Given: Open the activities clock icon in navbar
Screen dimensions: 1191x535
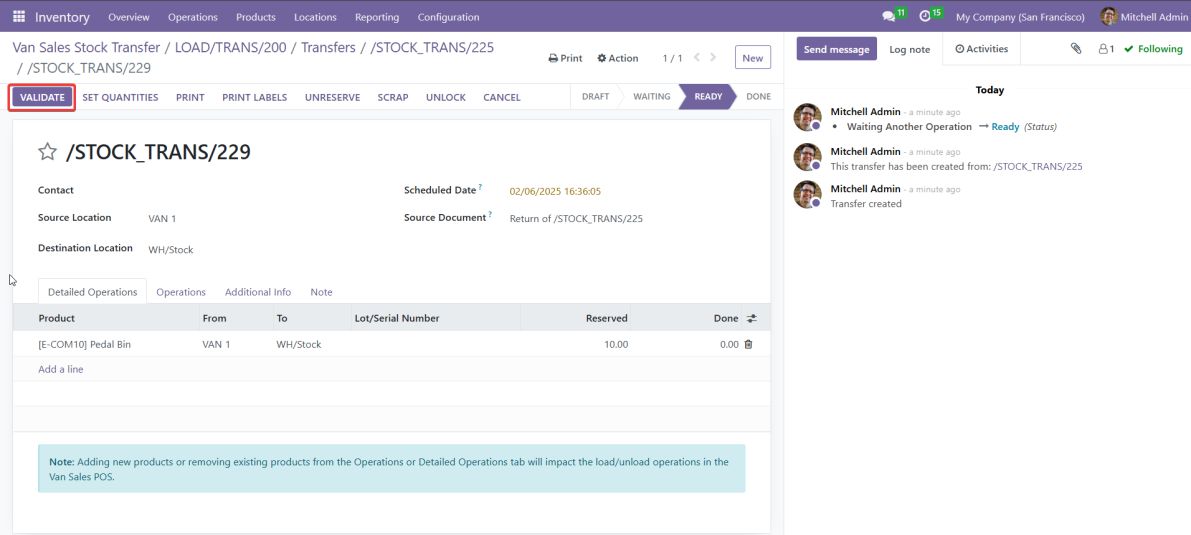Looking at the screenshot, I should [925, 17].
